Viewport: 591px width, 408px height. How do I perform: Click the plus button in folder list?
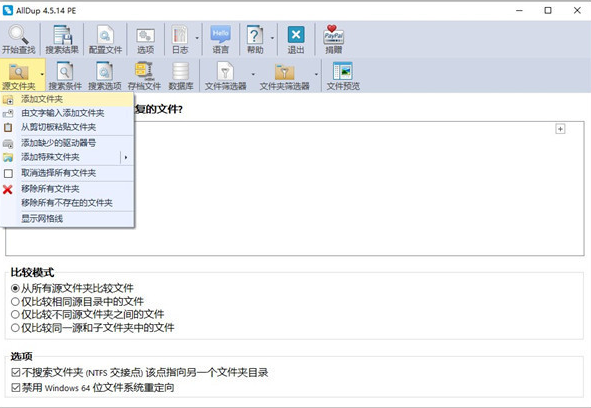pos(560,129)
